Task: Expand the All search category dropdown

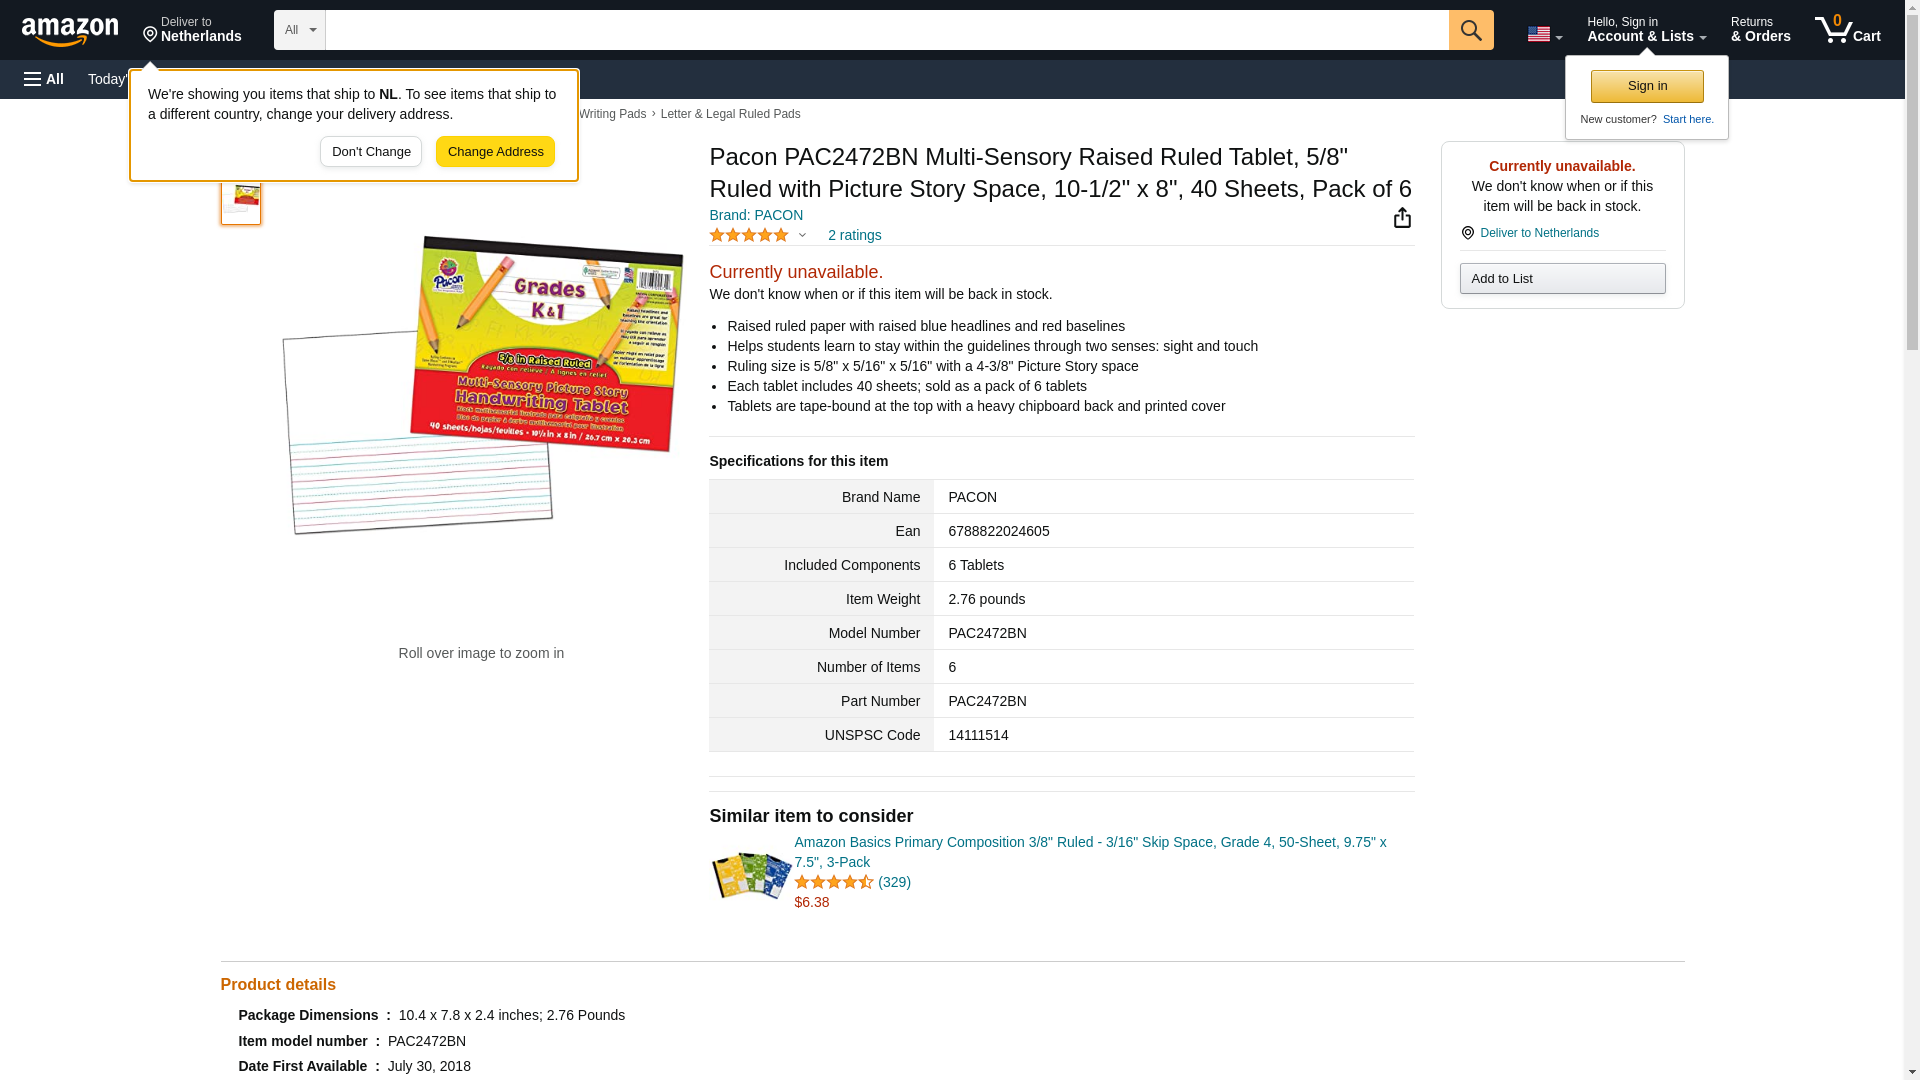Action: pyautogui.click(x=300, y=30)
